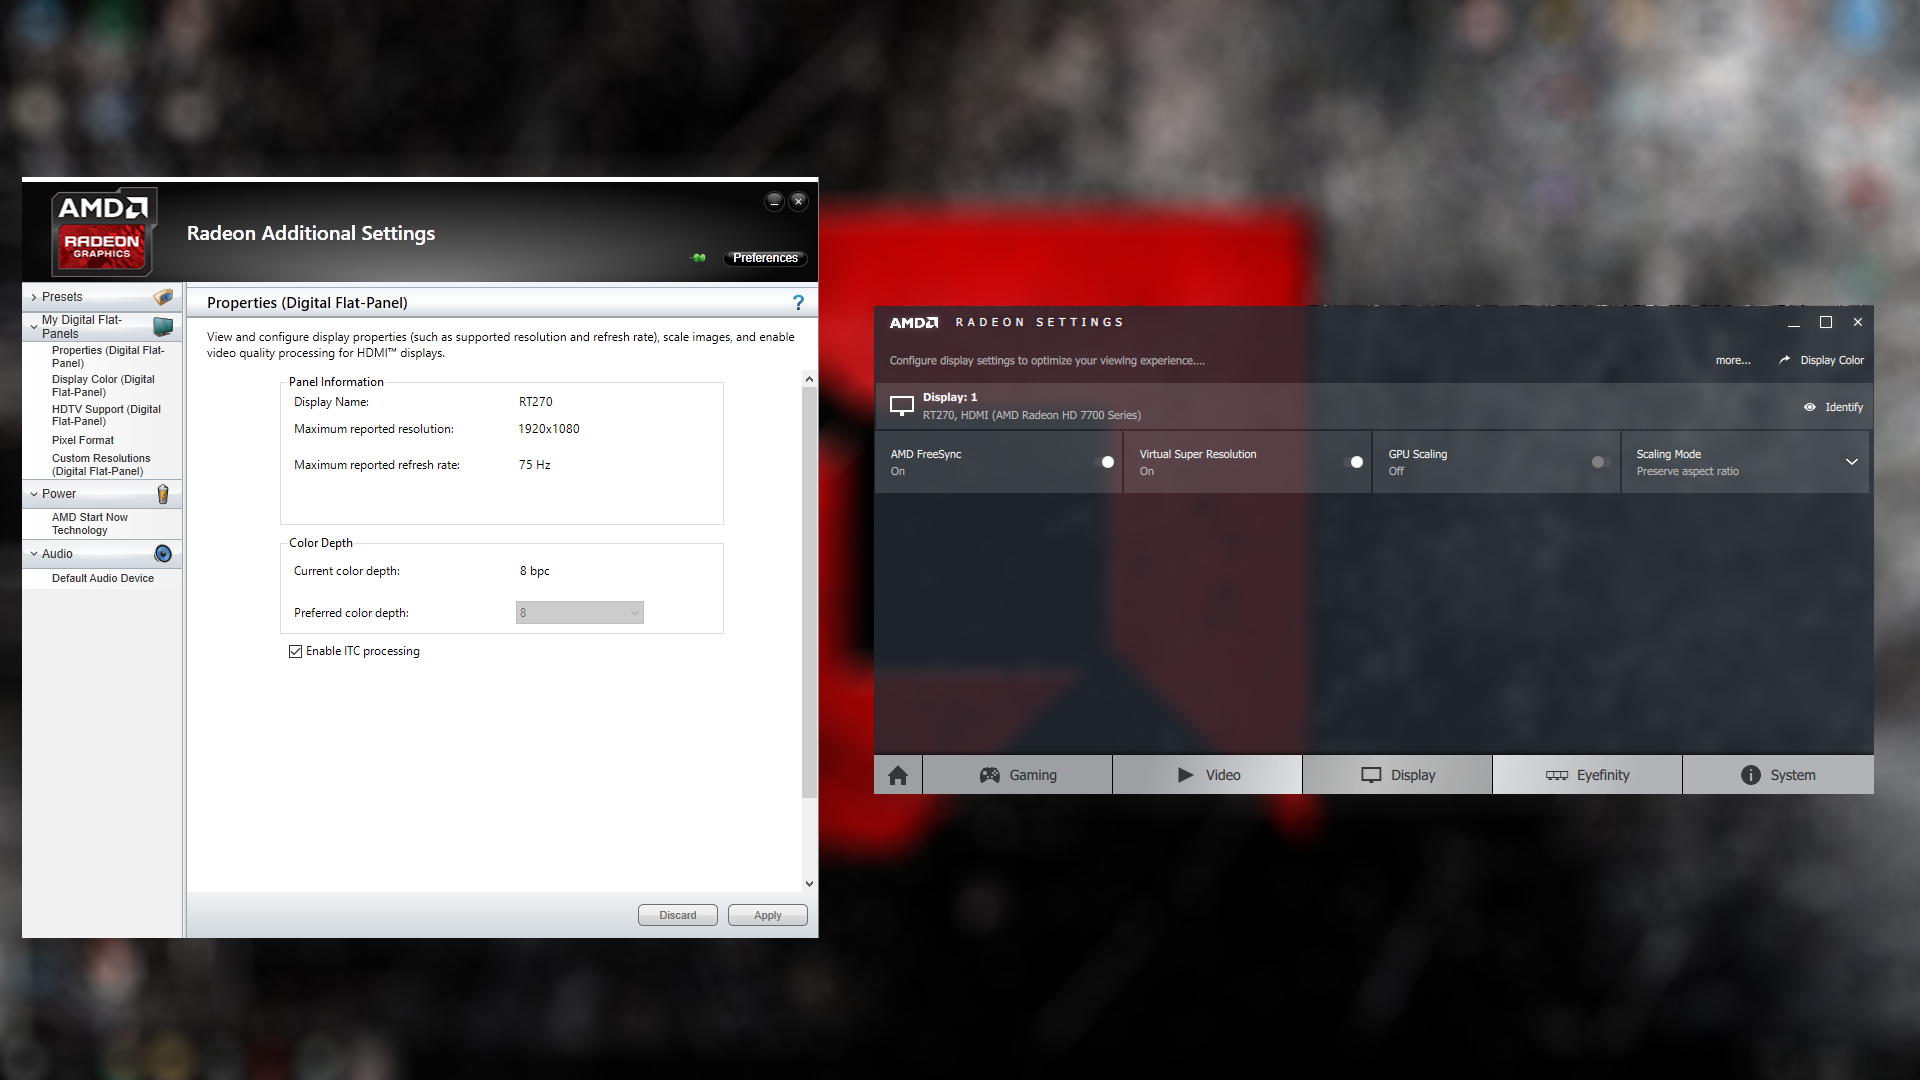Click the properties panel scroll down arrow
This screenshot has height=1080, width=1920.
809,884
